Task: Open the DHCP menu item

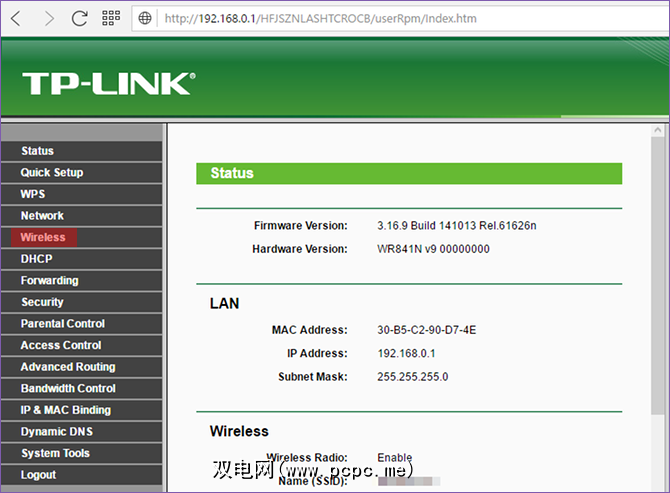Action: tap(81, 259)
